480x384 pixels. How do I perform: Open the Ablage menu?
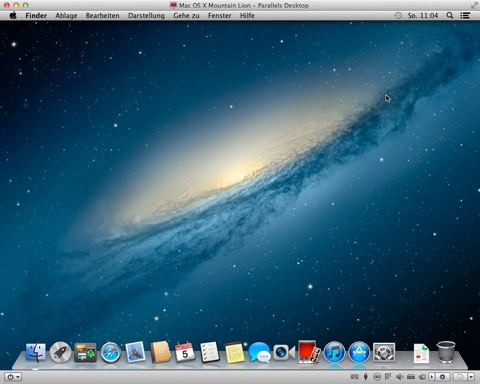point(66,16)
